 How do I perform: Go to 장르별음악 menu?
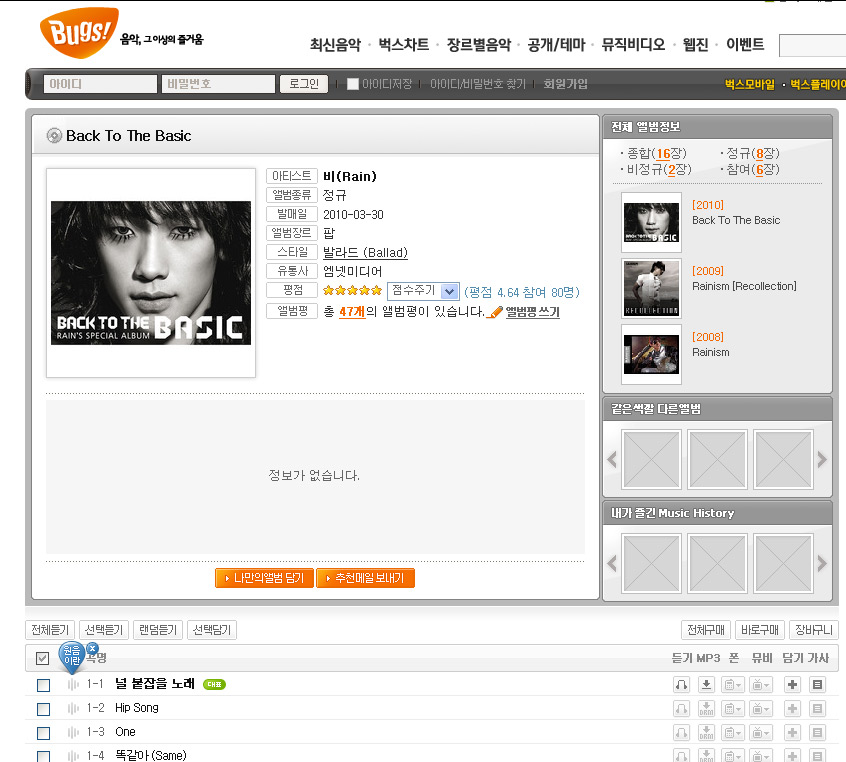[479, 44]
